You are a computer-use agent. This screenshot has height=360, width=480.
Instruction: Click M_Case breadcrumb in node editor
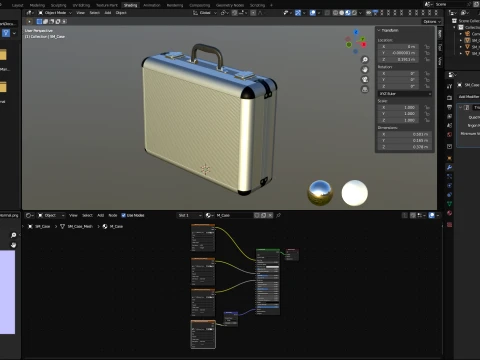click(x=116, y=226)
